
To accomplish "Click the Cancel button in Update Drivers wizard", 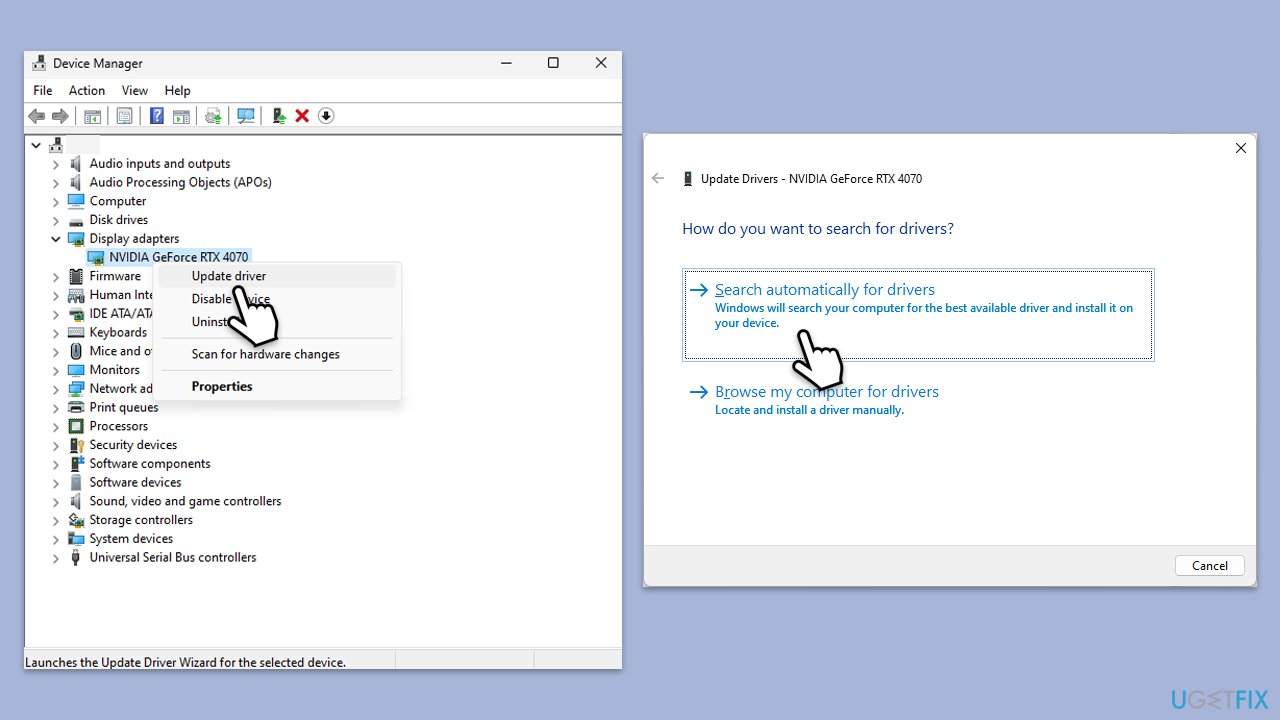I will click(x=1209, y=565).
